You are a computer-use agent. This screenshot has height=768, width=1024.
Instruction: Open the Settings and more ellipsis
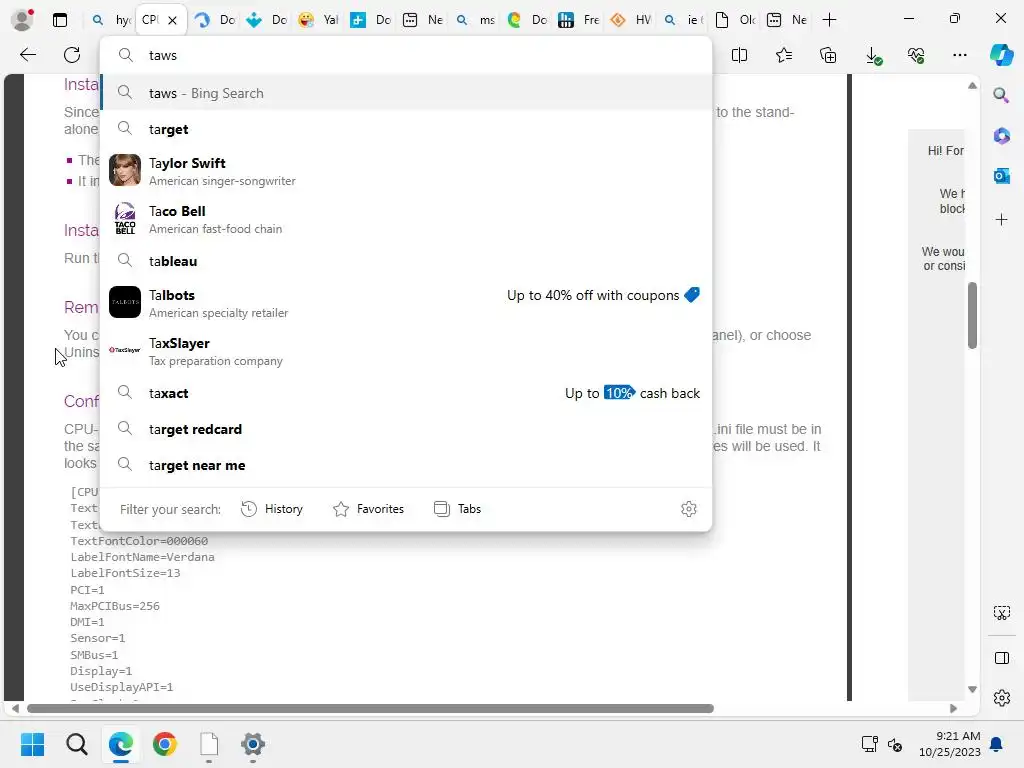pyautogui.click(x=959, y=56)
